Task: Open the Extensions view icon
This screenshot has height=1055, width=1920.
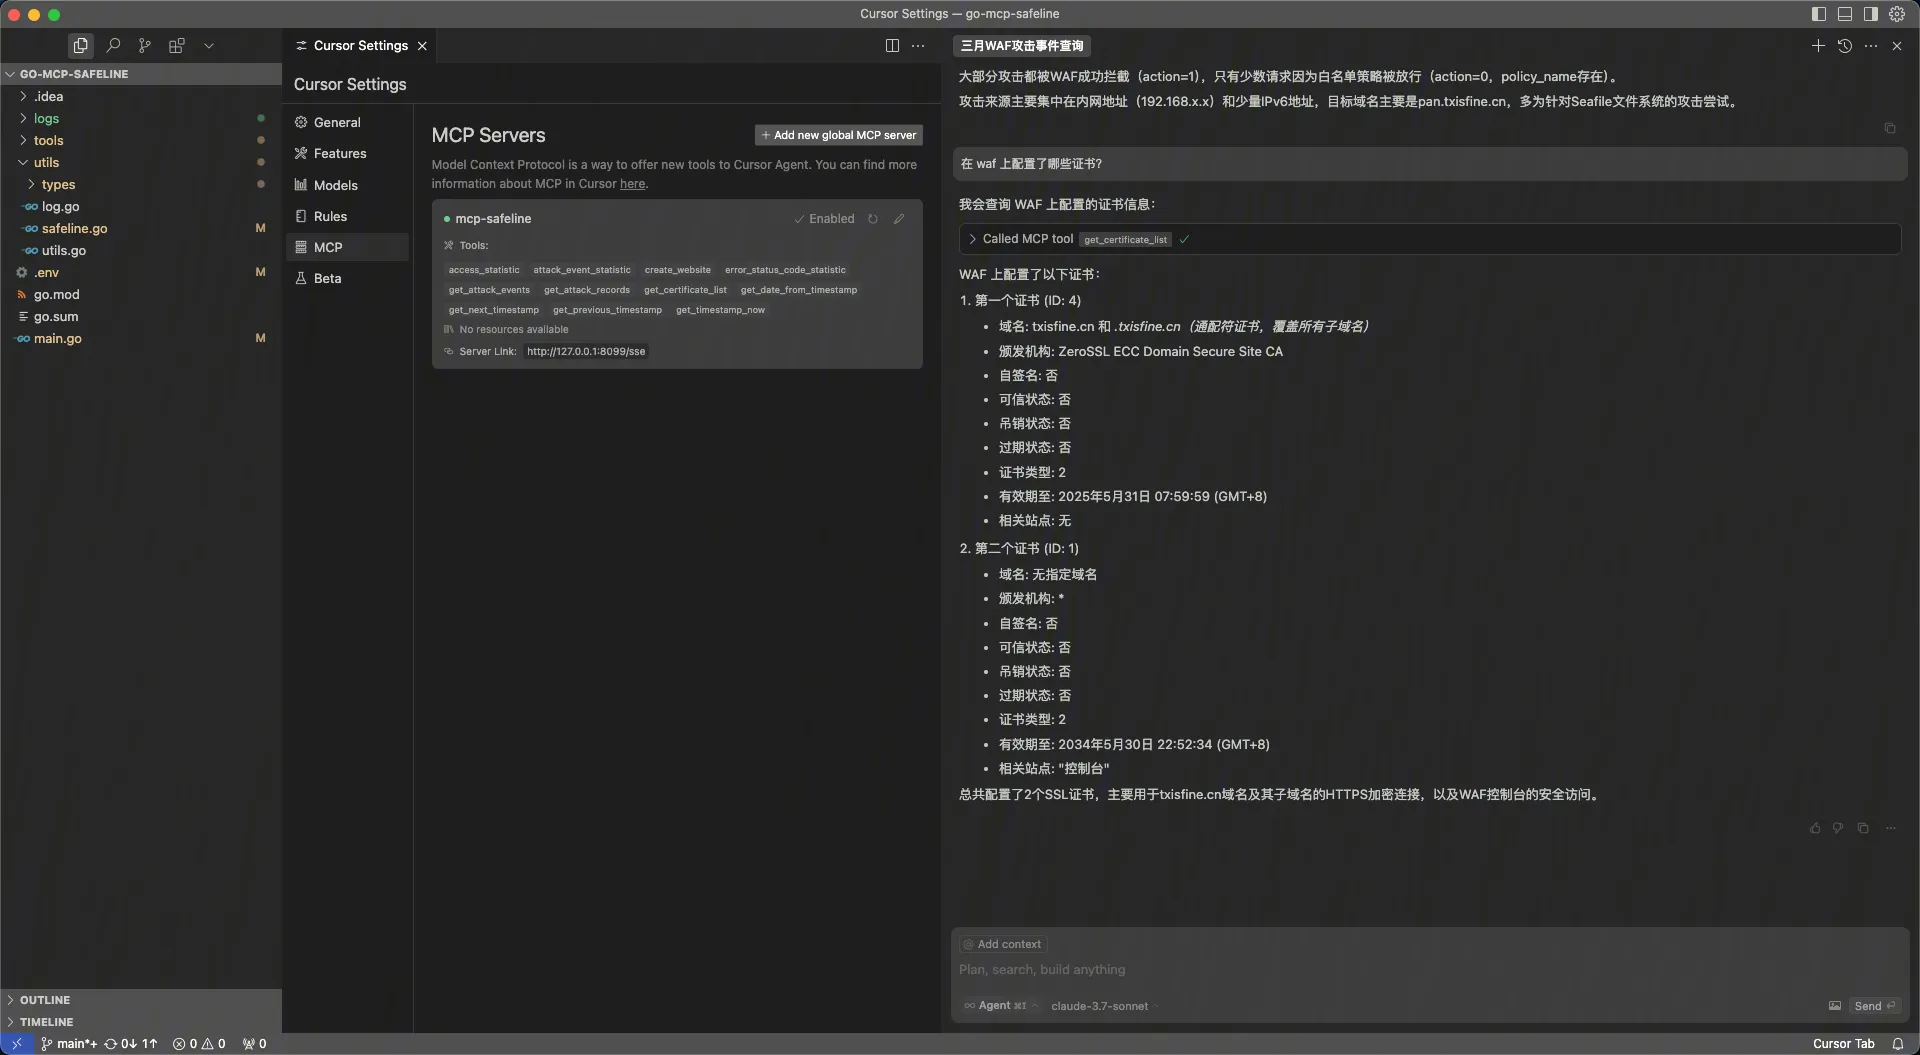Action: point(177,45)
